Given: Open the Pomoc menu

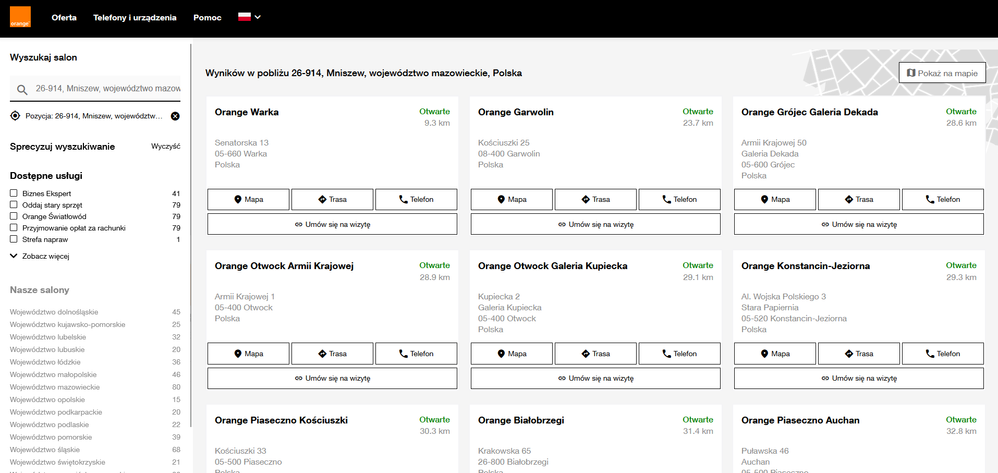Looking at the screenshot, I should click(207, 18).
